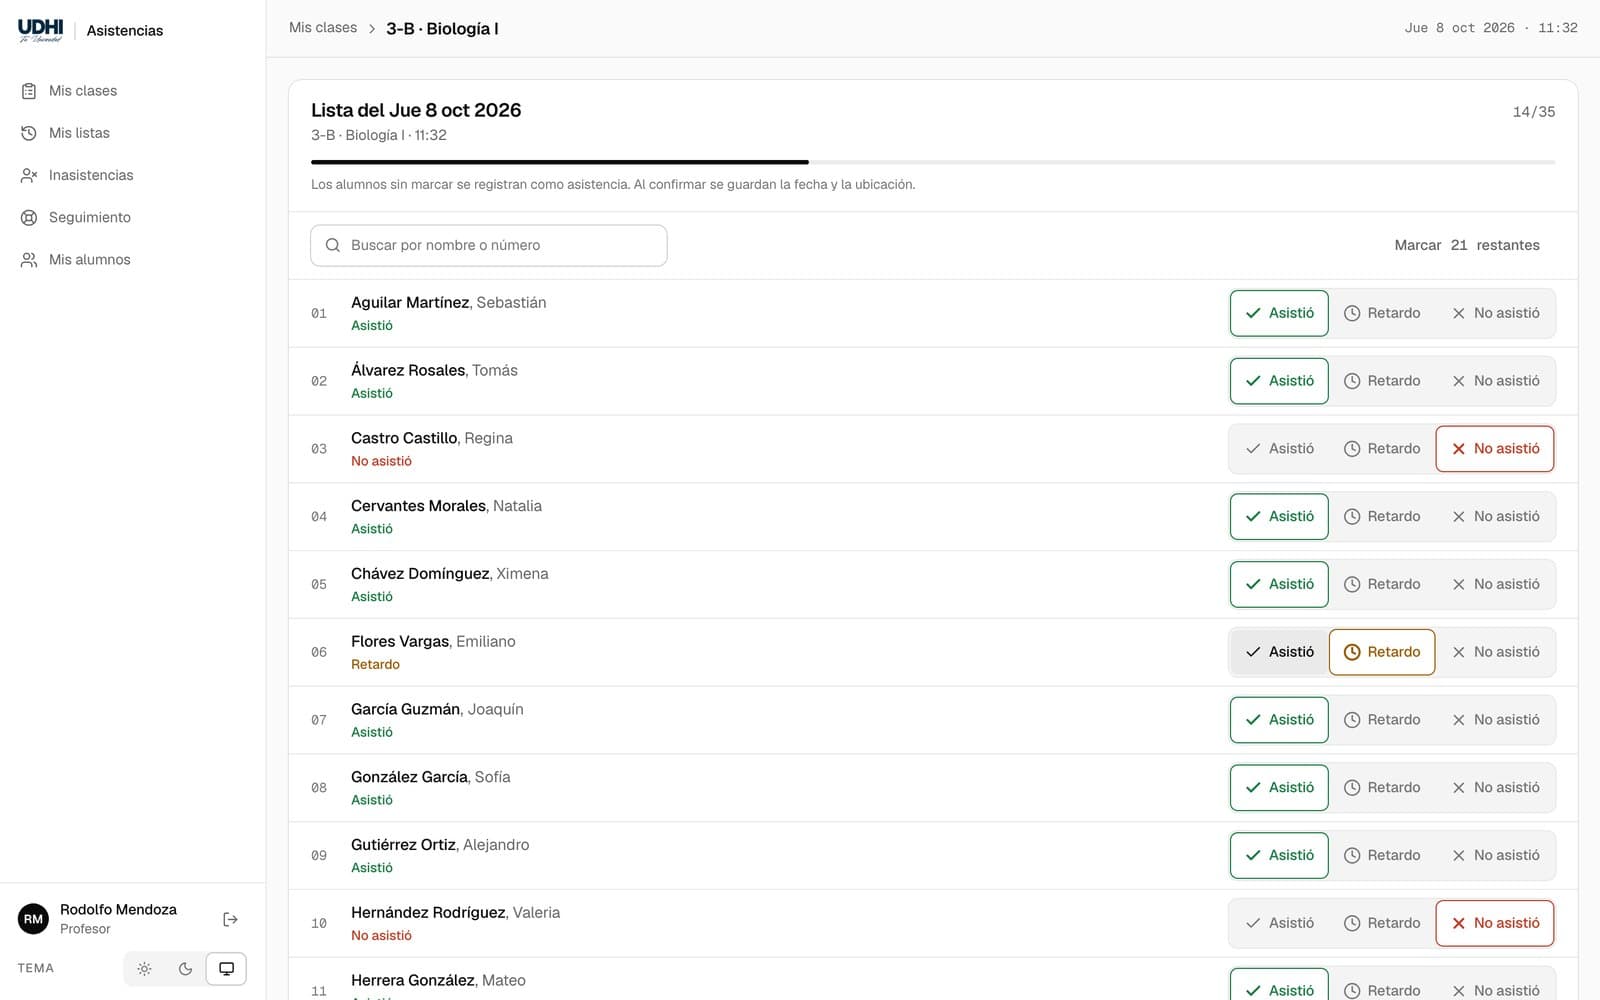Open Mis clases in sidebar
The height and width of the screenshot is (1000, 1600).
tap(132, 91)
